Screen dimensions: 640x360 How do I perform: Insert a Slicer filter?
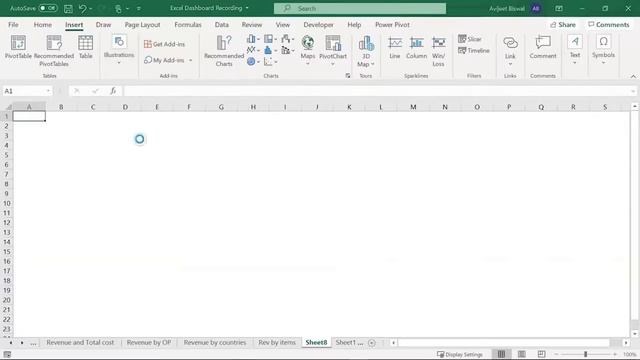470,39
